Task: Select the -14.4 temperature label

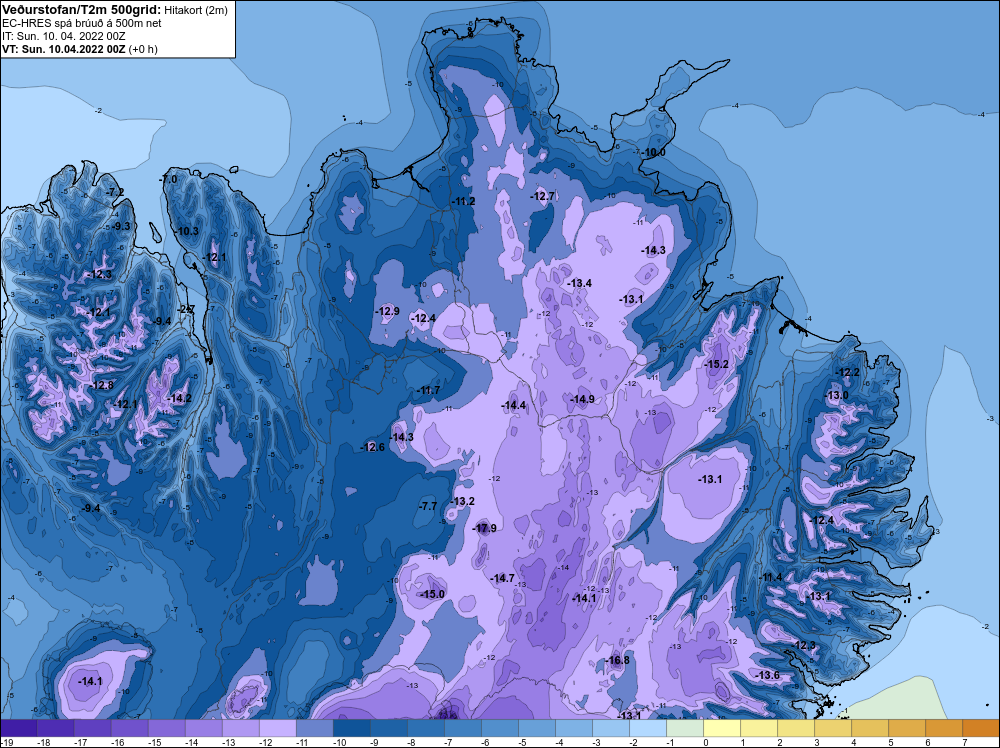Action: click(513, 405)
